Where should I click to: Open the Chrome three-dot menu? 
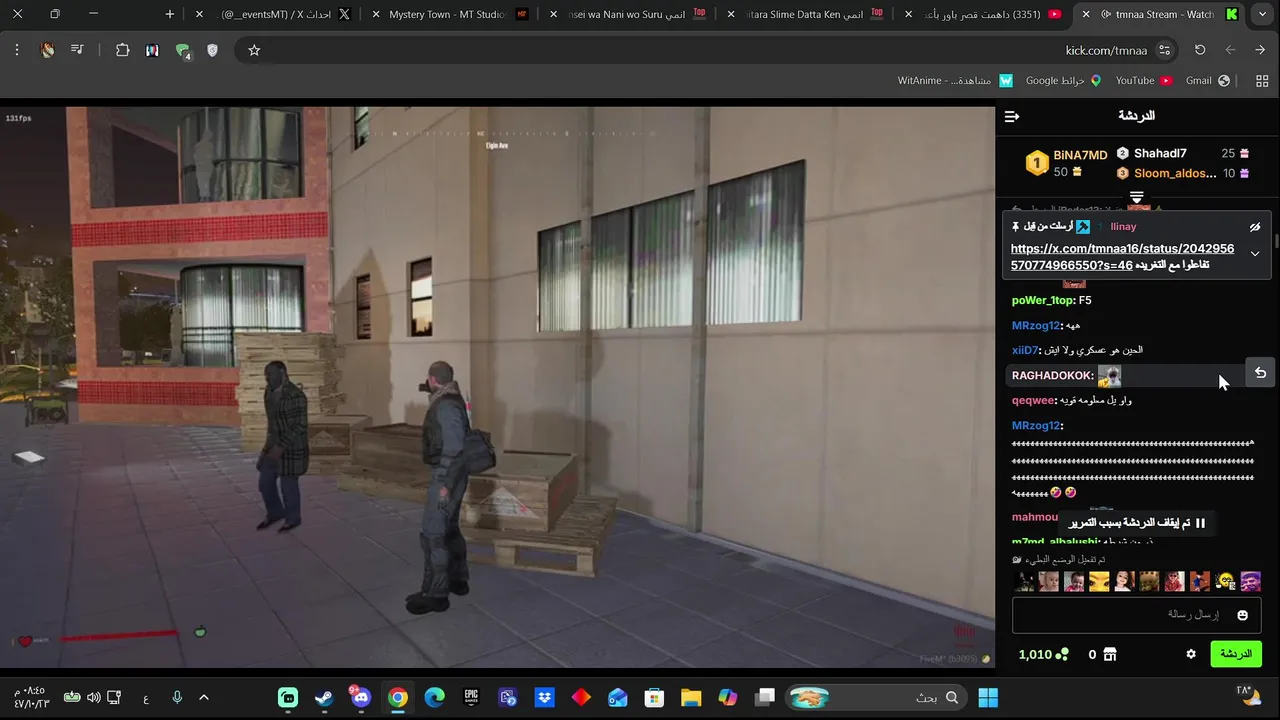point(17,50)
